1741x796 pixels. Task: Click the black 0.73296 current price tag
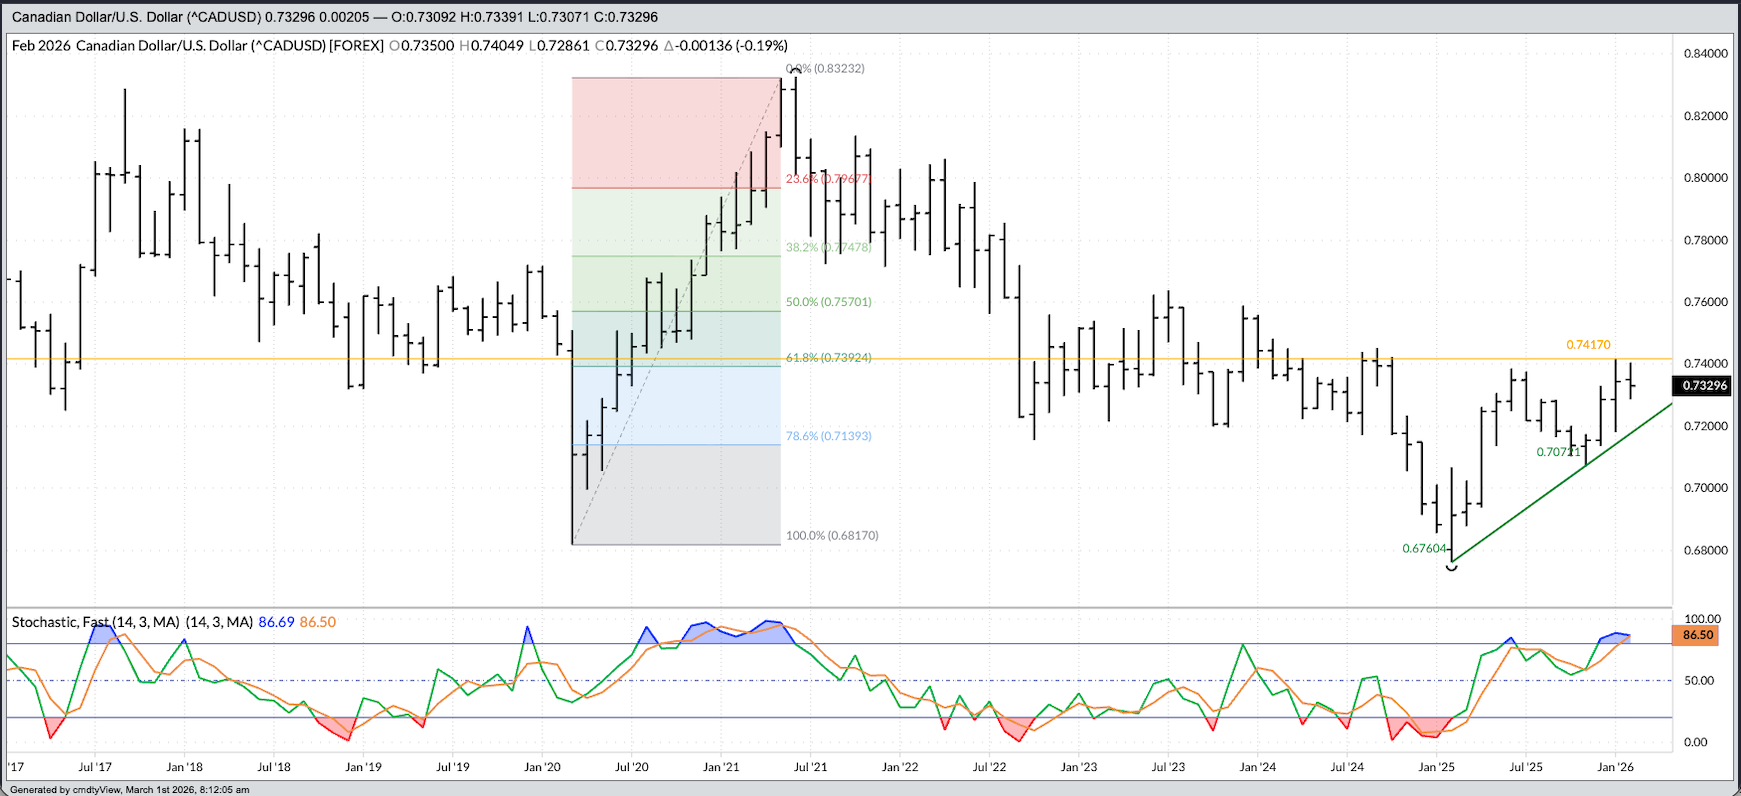(x=1702, y=386)
